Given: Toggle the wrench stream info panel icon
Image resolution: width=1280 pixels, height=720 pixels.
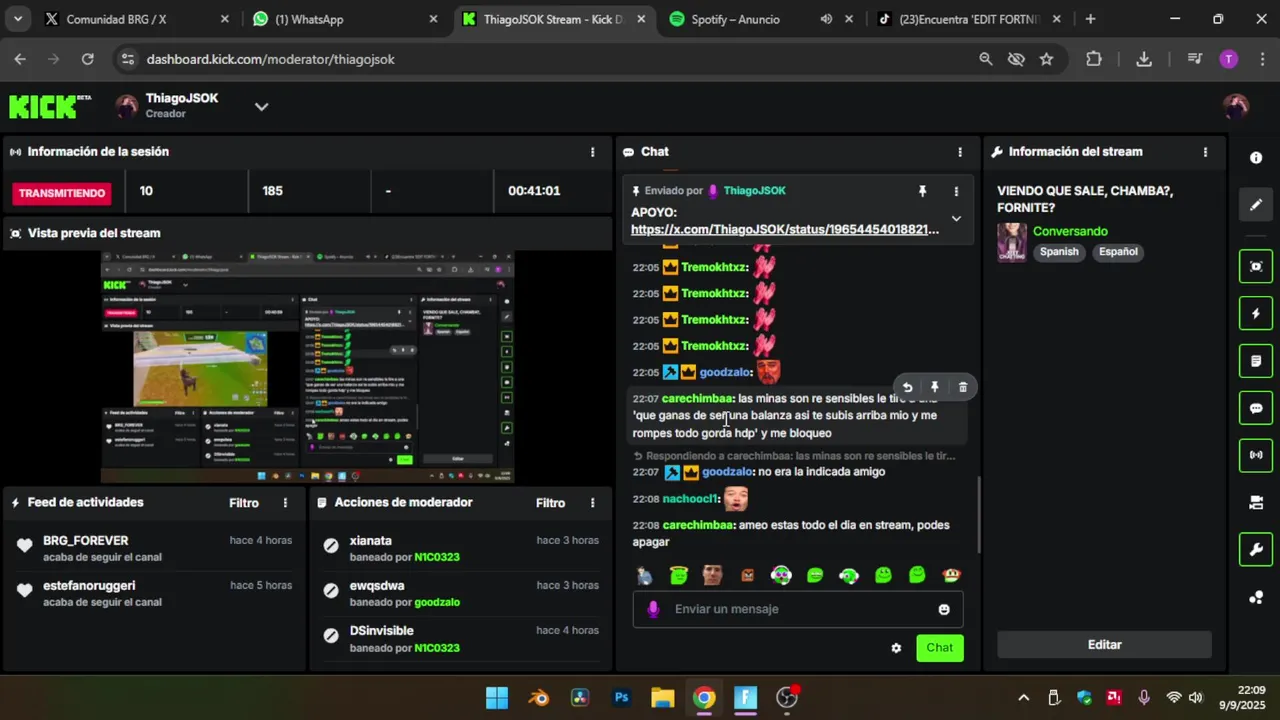Looking at the screenshot, I should (1256, 549).
